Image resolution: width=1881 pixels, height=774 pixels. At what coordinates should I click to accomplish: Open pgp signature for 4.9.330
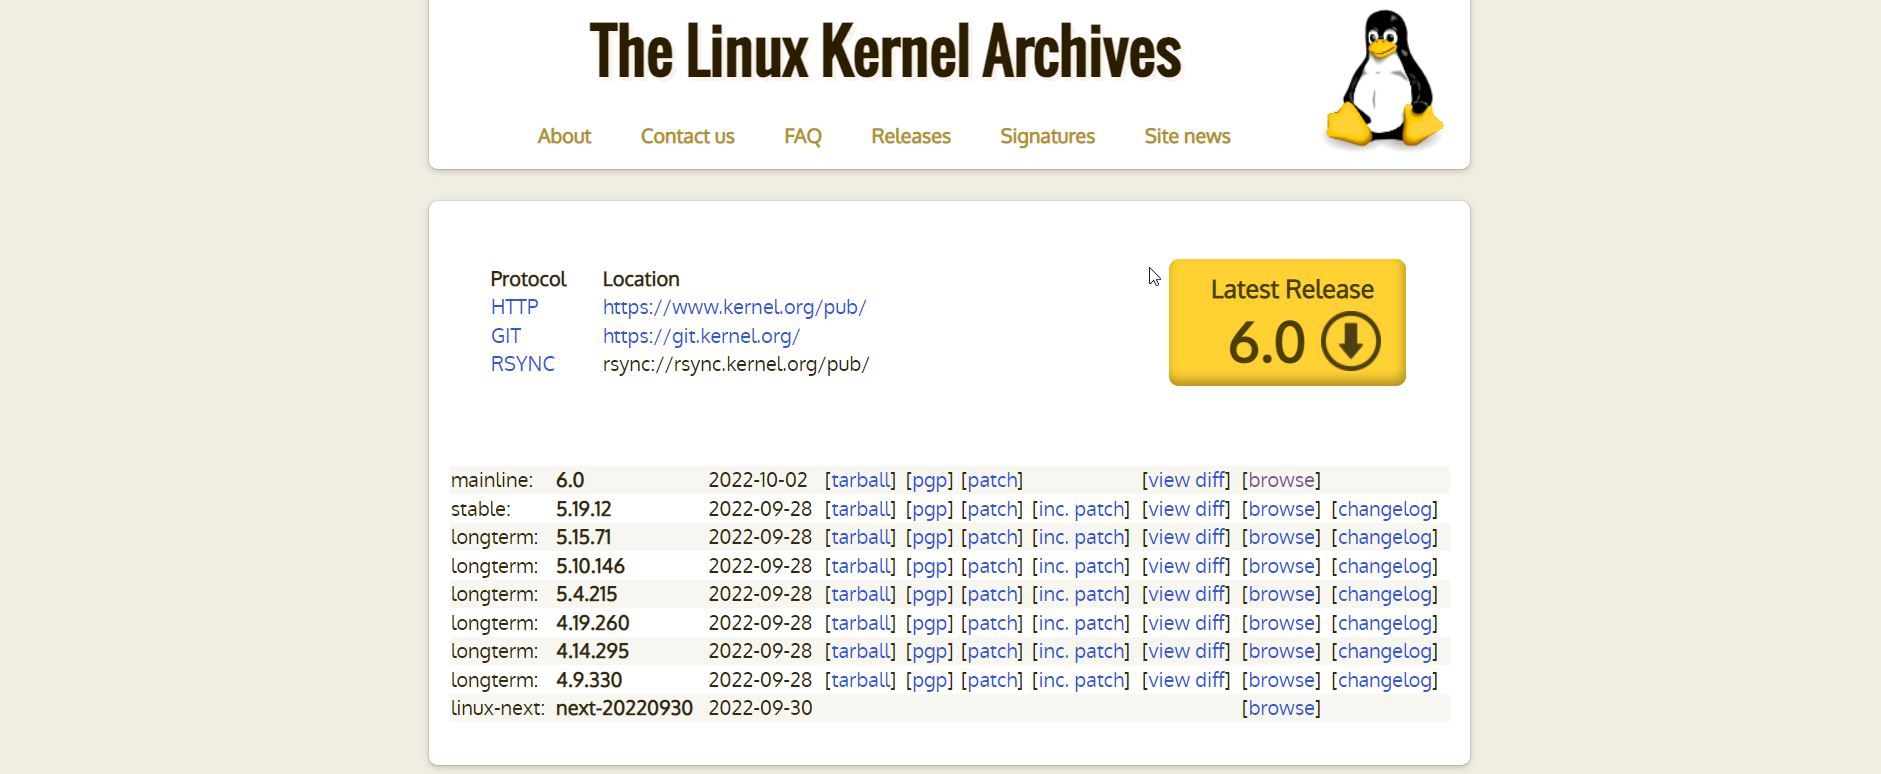pos(929,681)
